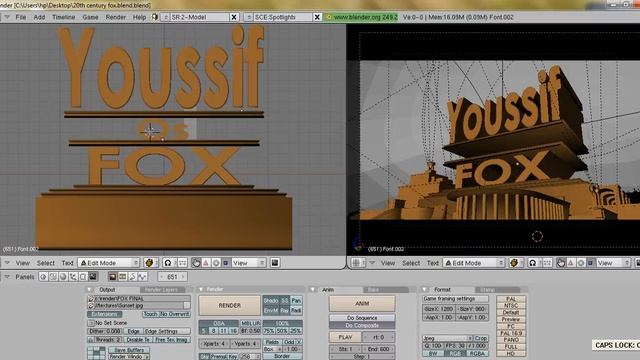Open the Game menu

(x=90, y=17)
